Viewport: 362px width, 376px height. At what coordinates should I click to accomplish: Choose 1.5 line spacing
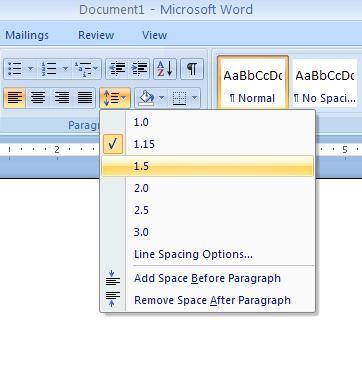click(x=207, y=166)
